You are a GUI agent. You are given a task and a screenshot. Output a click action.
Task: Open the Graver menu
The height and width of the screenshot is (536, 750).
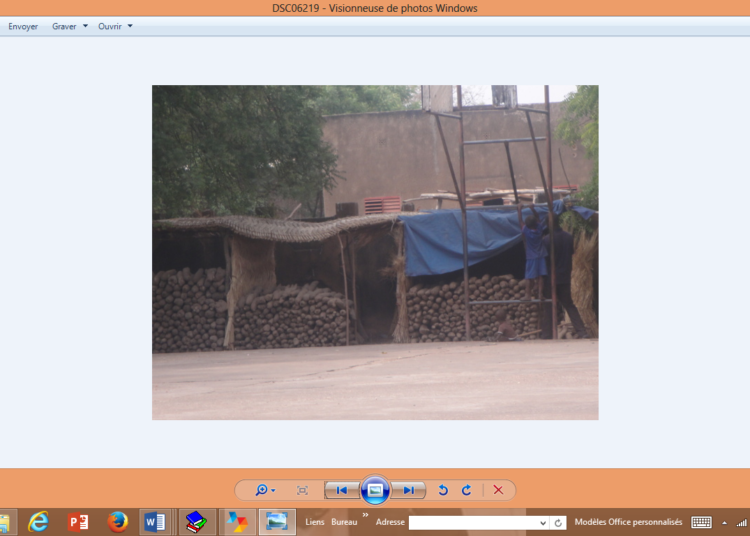[x=64, y=26]
